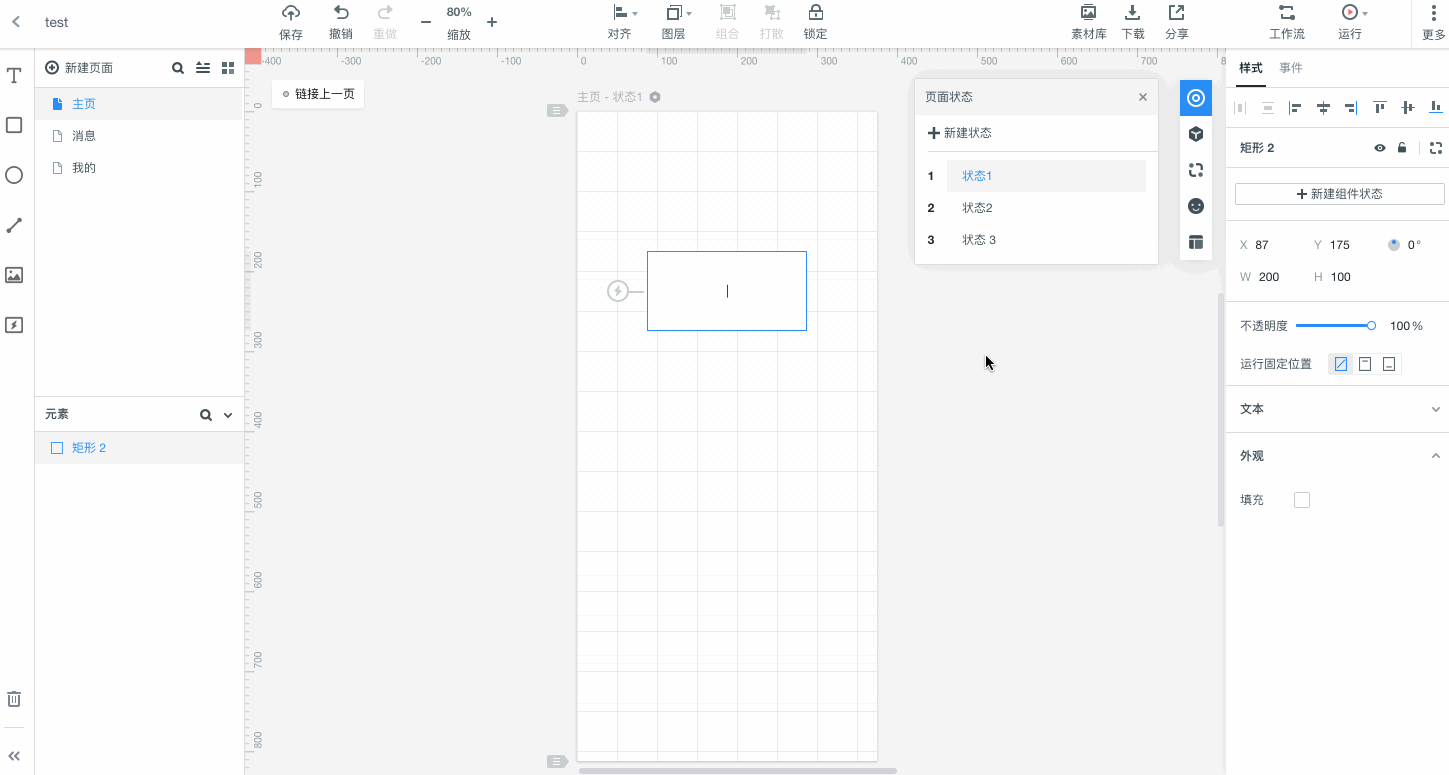Click the 撤销 (undo) button

pyautogui.click(x=341, y=22)
